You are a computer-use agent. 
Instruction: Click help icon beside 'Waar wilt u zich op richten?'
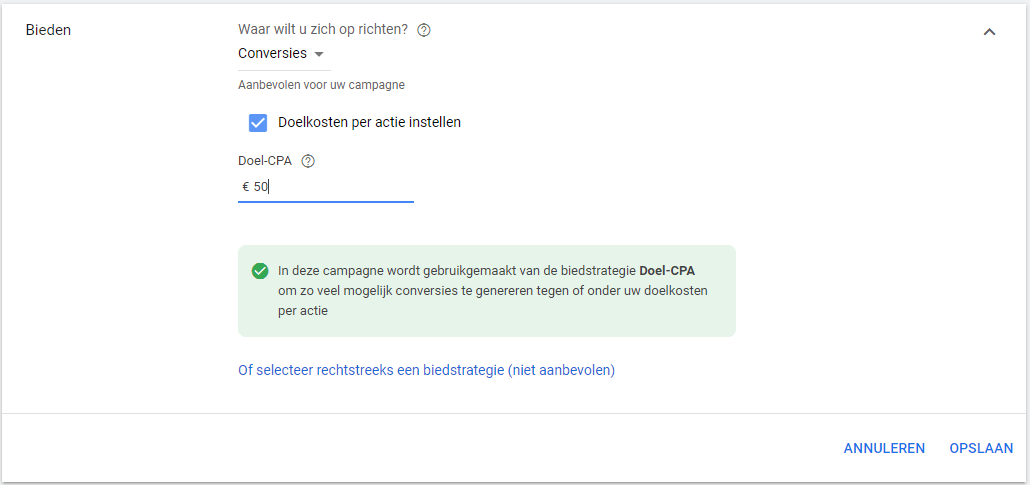424,30
